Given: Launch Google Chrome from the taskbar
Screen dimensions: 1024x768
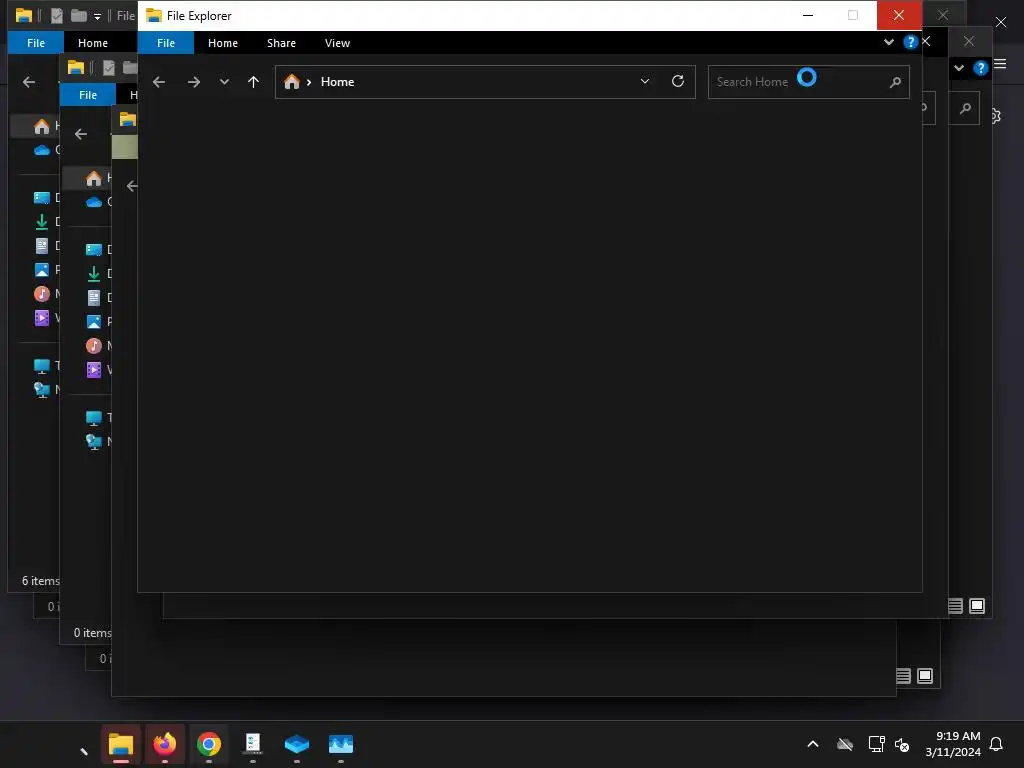Looking at the screenshot, I should pos(209,744).
